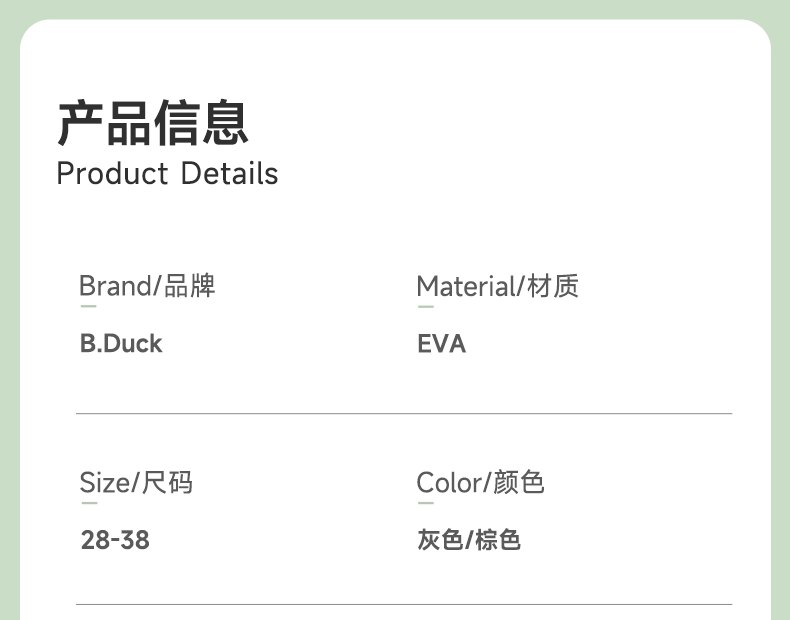Choose the 棕色 brown color text
This screenshot has height=620, width=790.
pos(497,541)
